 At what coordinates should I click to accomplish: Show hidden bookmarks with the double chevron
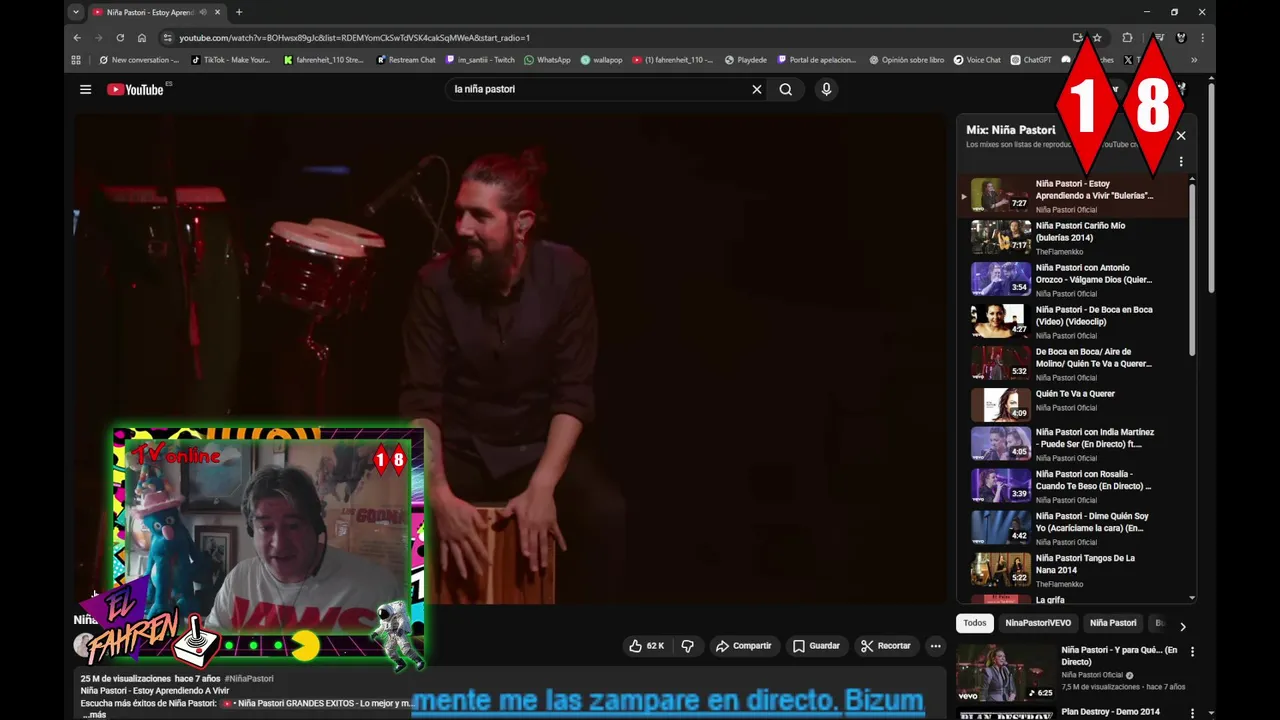tap(1193, 60)
